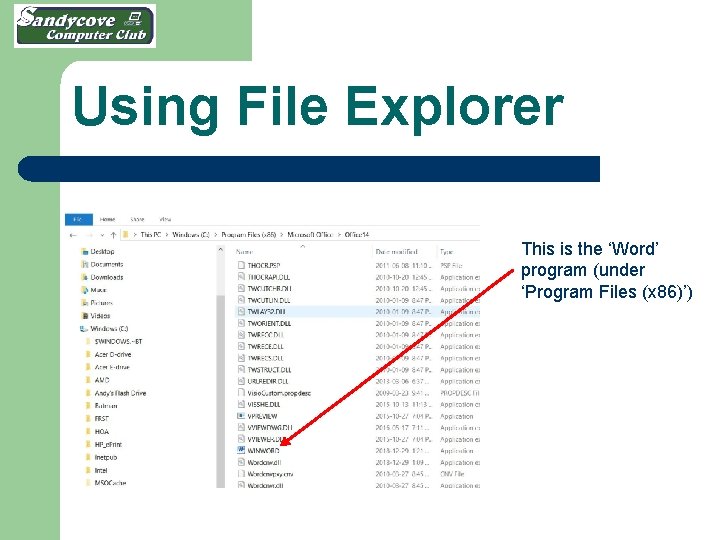Open the blue File tab
Screen dimensions: 720x540
pyautogui.click(x=79, y=219)
